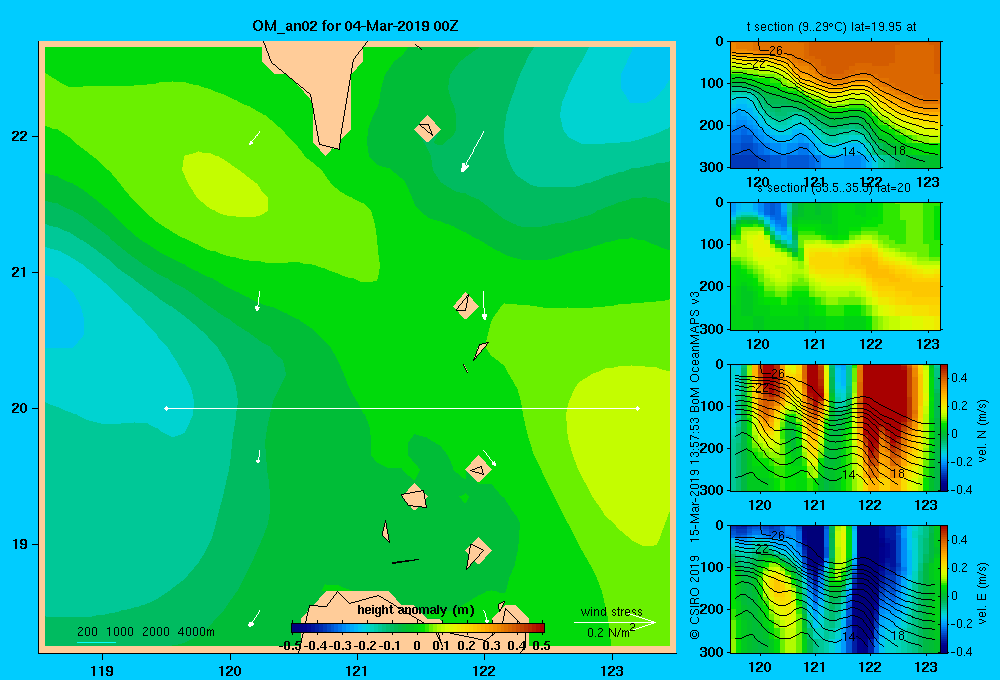Click the vel. E velocity color bar

pos(944,589)
